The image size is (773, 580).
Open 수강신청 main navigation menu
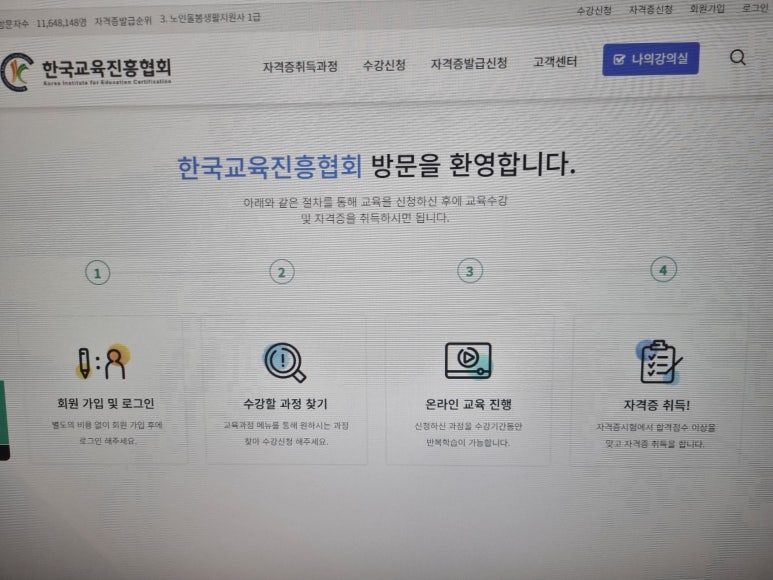click(x=384, y=65)
